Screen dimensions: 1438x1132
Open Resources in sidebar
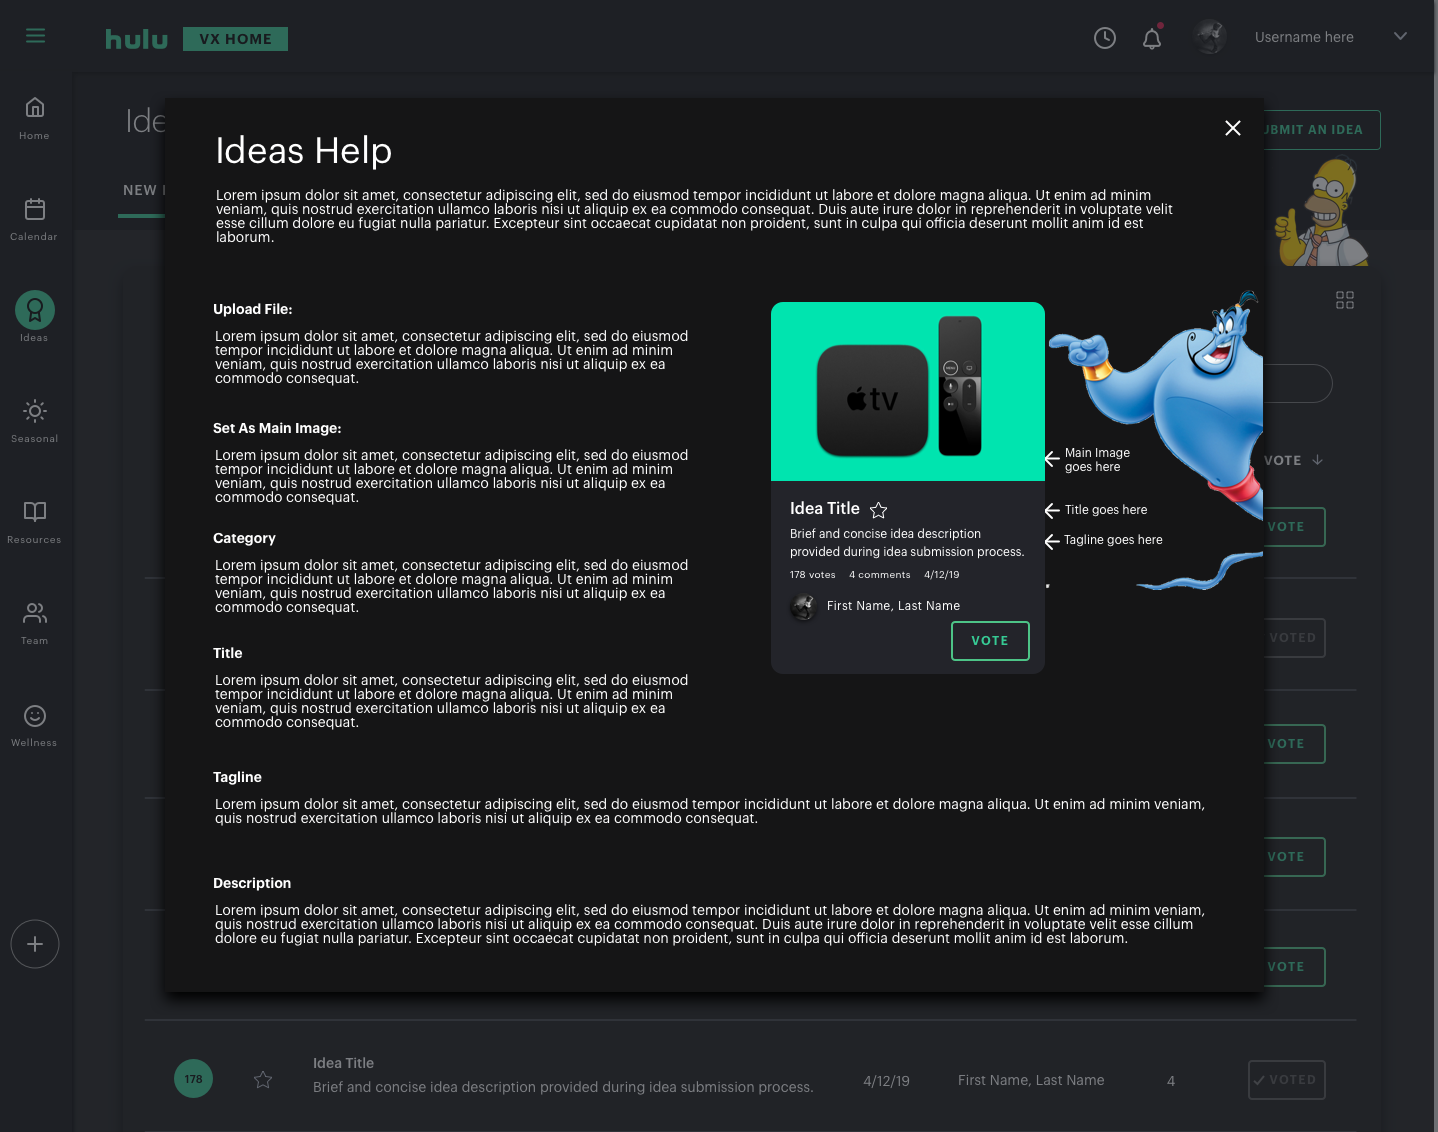pos(35,522)
